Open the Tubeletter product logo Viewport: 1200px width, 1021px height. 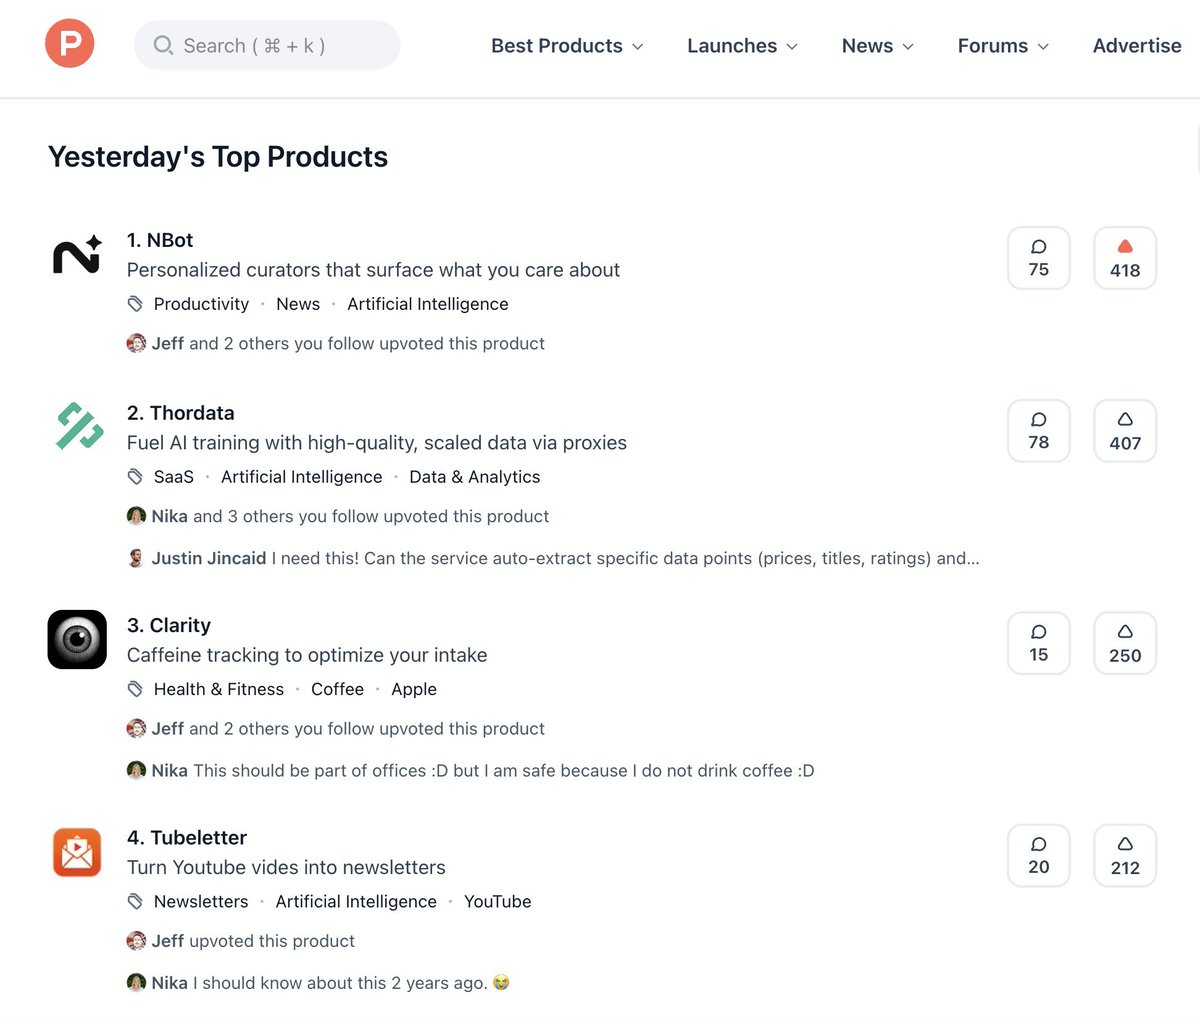point(77,852)
